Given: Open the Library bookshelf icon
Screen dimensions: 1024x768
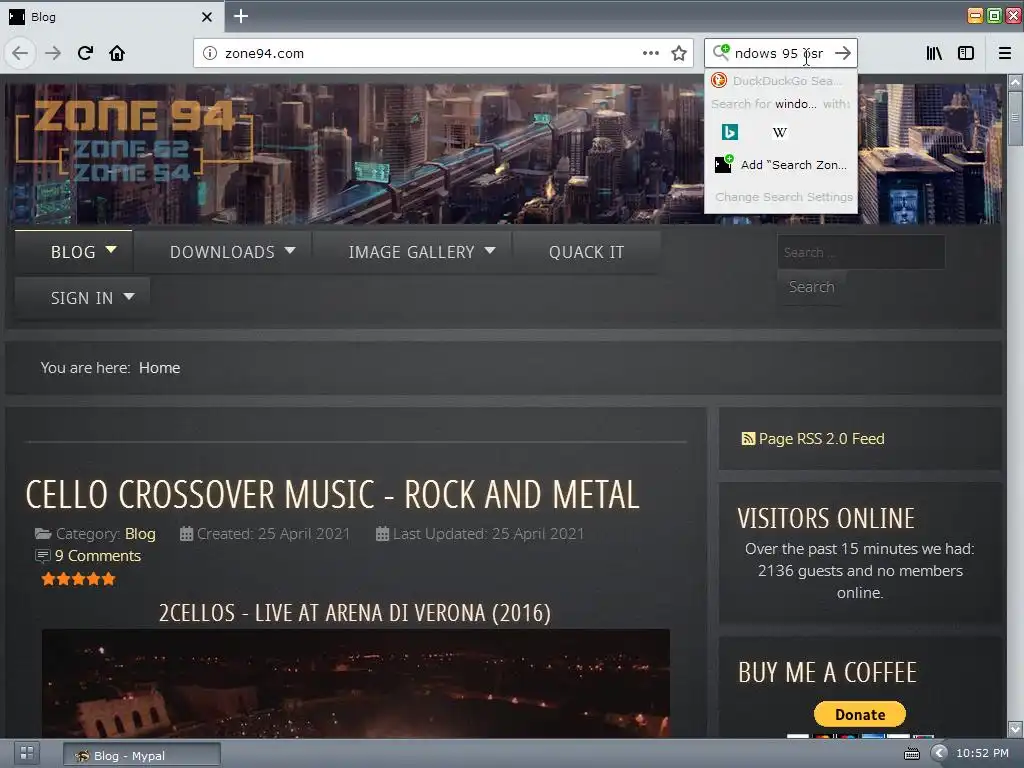Looking at the screenshot, I should click(934, 53).
